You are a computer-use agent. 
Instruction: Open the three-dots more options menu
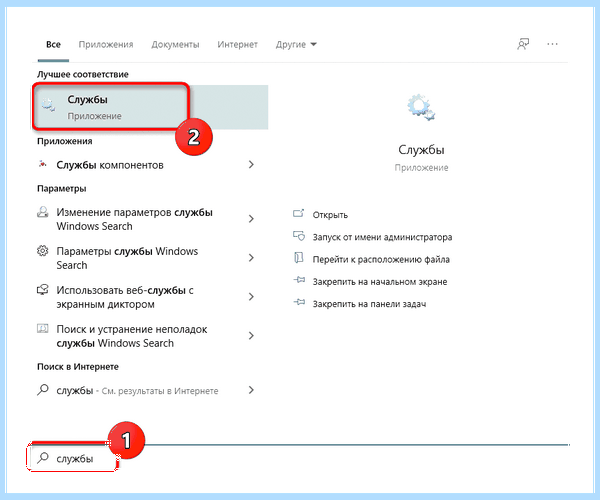click(552, 44)
